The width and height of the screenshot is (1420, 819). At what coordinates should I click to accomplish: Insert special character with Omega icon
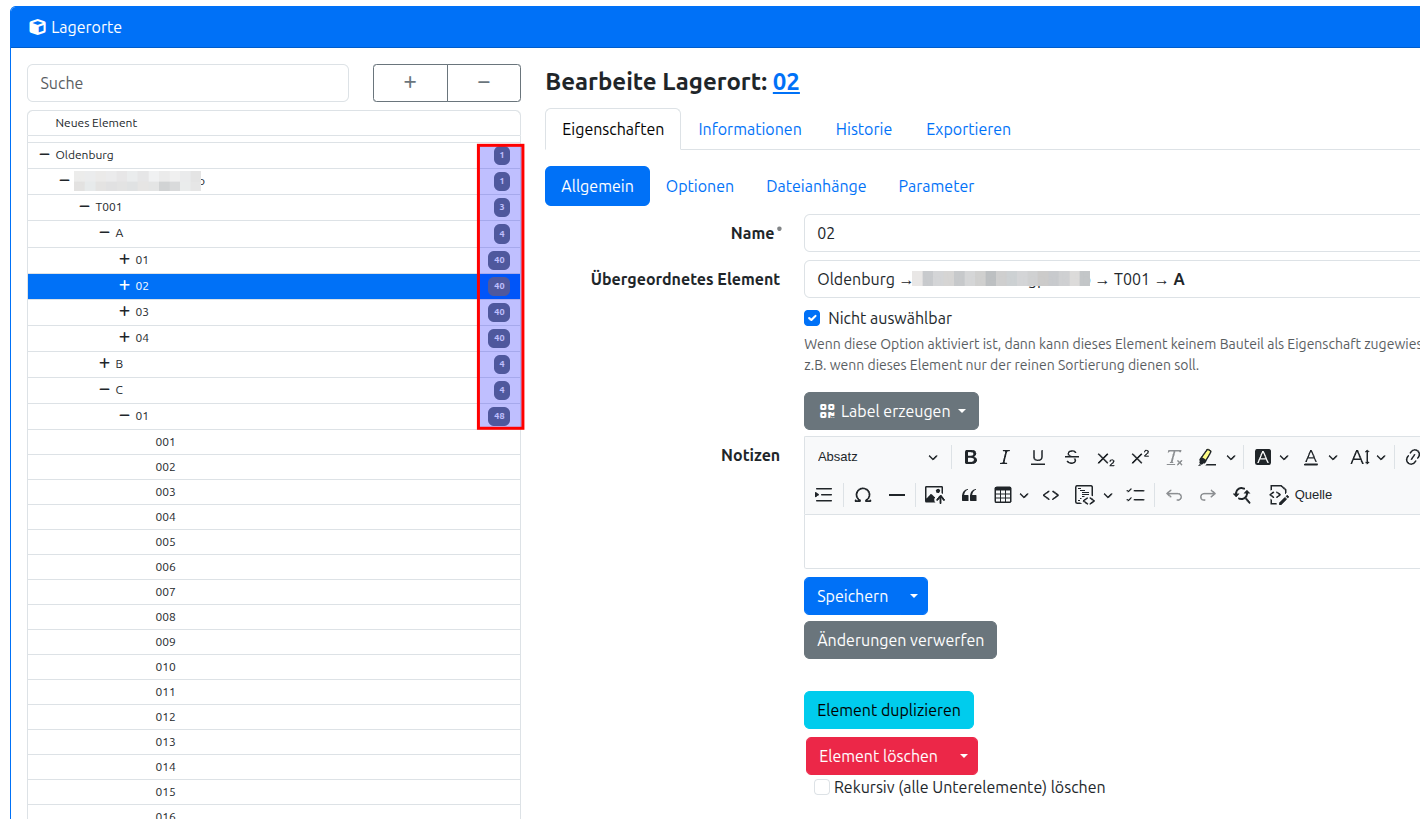862,495
